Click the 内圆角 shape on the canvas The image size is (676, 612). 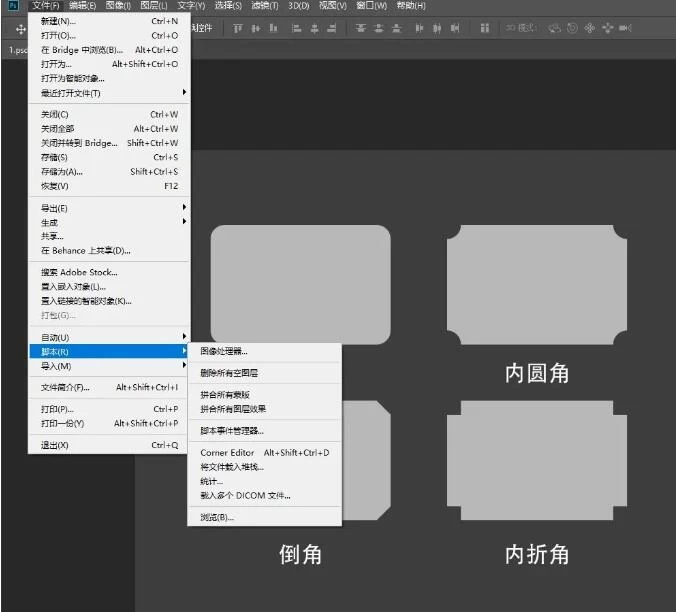tap(537, 285)
